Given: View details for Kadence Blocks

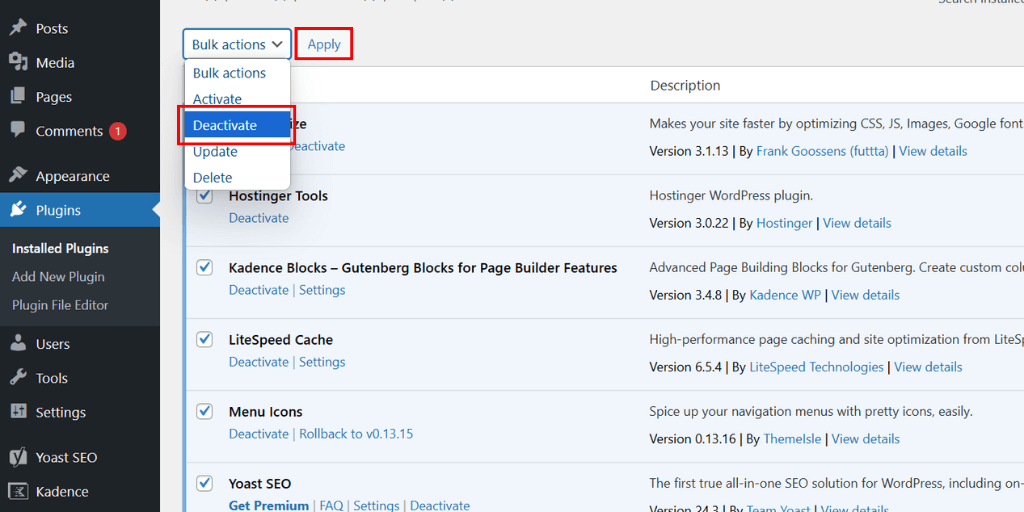Looking at the screenshot, I should click(865, 295).
